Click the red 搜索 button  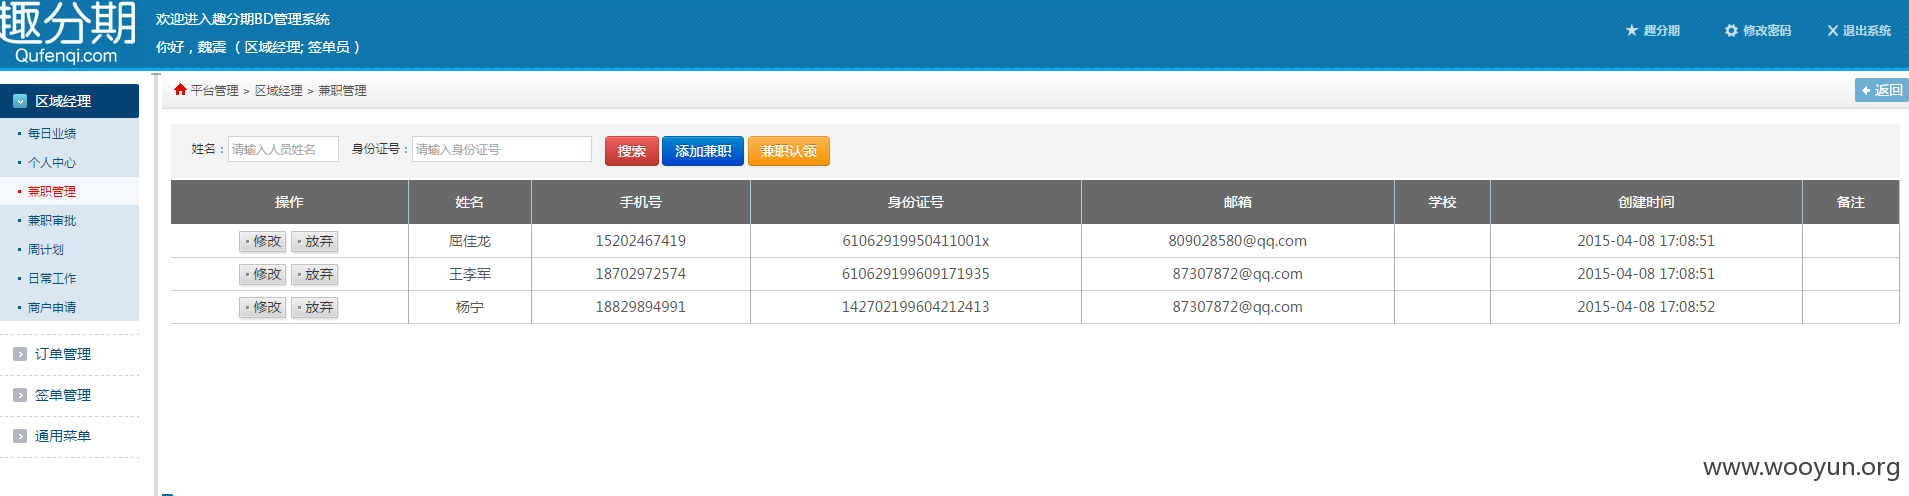point(632,151)
